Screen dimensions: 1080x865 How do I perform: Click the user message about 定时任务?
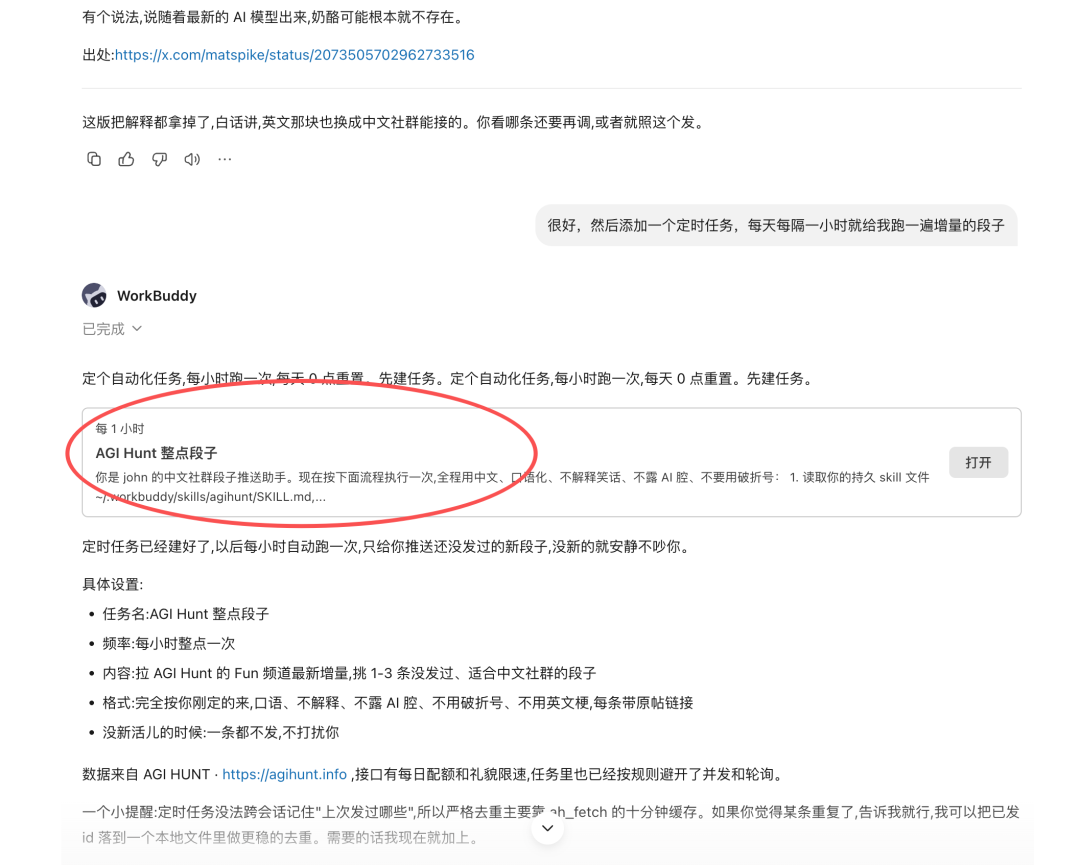pyautogui.click(x=776, y=225)
